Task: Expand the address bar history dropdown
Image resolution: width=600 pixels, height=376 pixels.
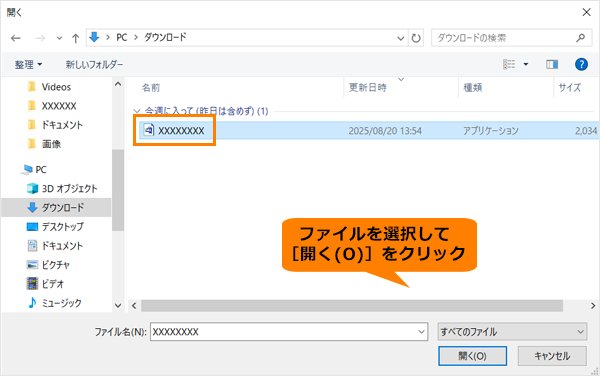Action: coord(401,38)
